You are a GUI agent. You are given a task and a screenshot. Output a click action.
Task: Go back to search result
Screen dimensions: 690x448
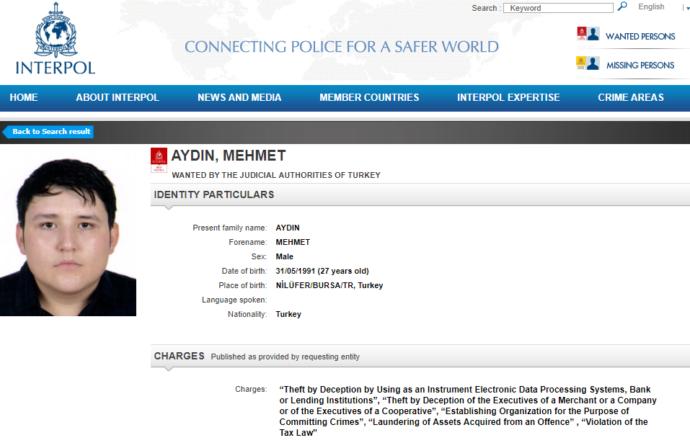(48, 132)
